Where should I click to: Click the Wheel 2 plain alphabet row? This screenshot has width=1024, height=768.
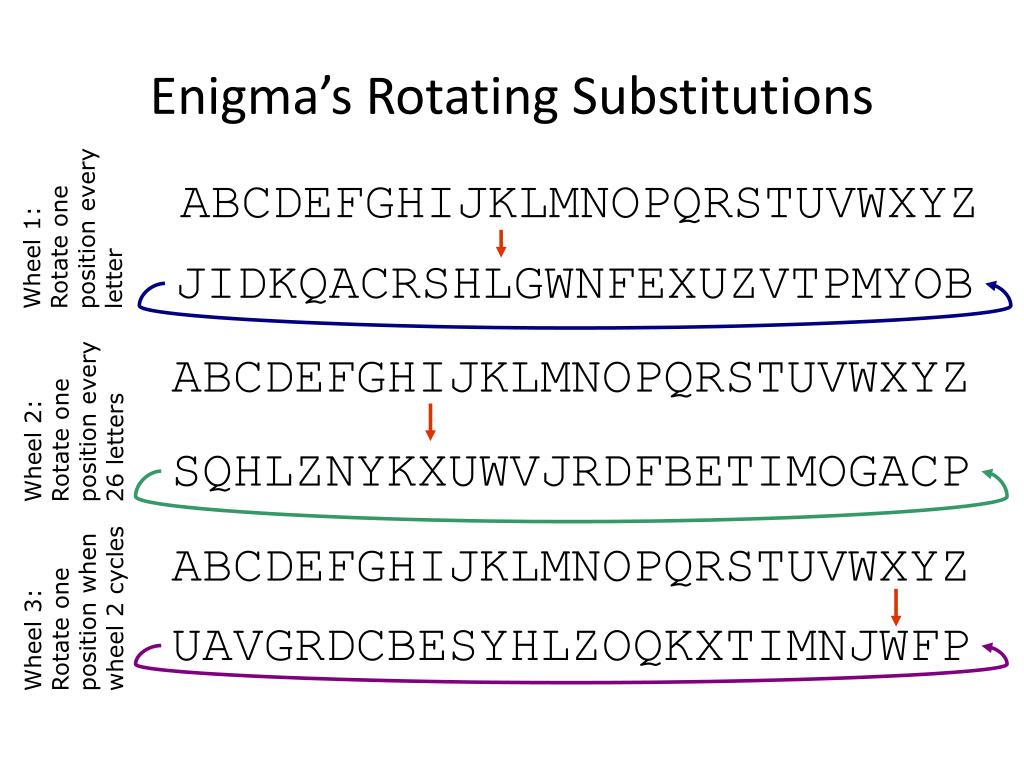click(569, 378)
